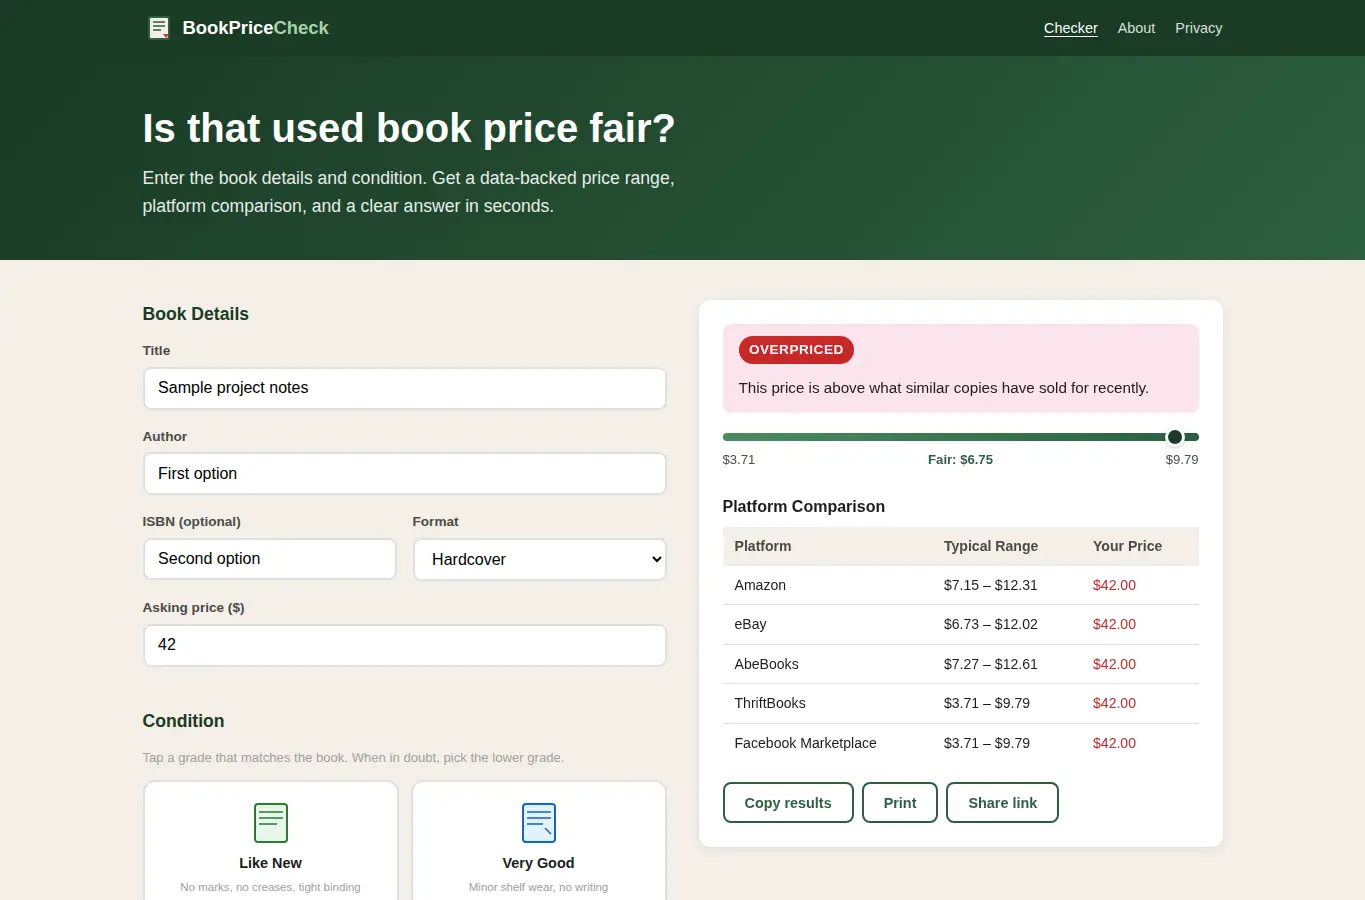
Task: Click AbeBooks' typical range $7.27 – $12.61
Action: coord(991,664)
